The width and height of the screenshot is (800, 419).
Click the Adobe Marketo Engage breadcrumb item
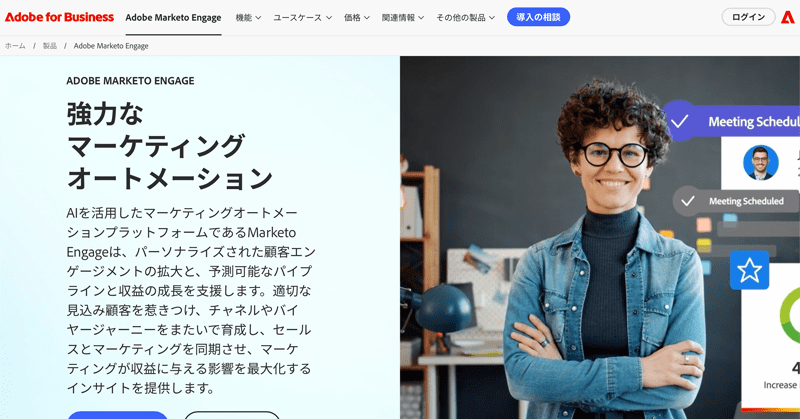(x=111, y=46)
